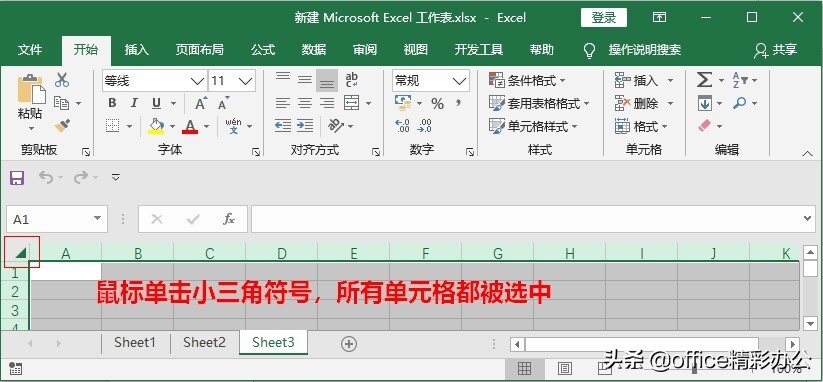
Task: Click Clear eraser icon
Action: click(x=705, y=126)
